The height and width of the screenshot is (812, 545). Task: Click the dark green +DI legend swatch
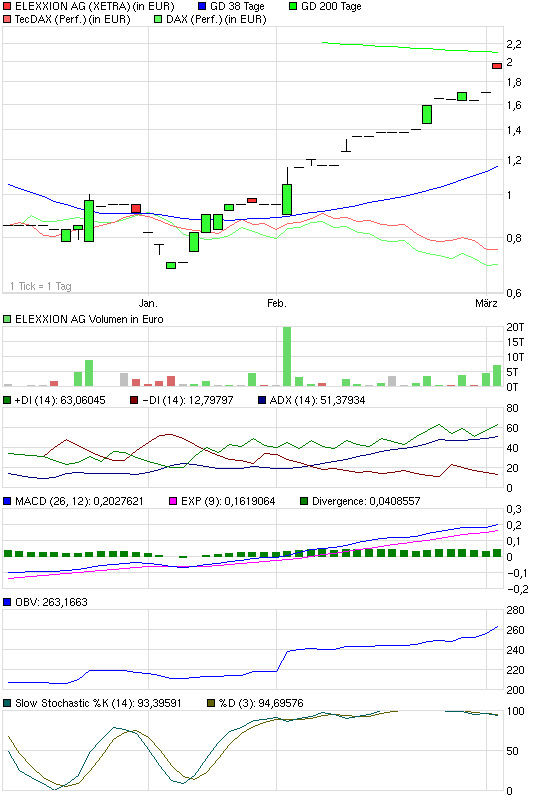[7, 400]
